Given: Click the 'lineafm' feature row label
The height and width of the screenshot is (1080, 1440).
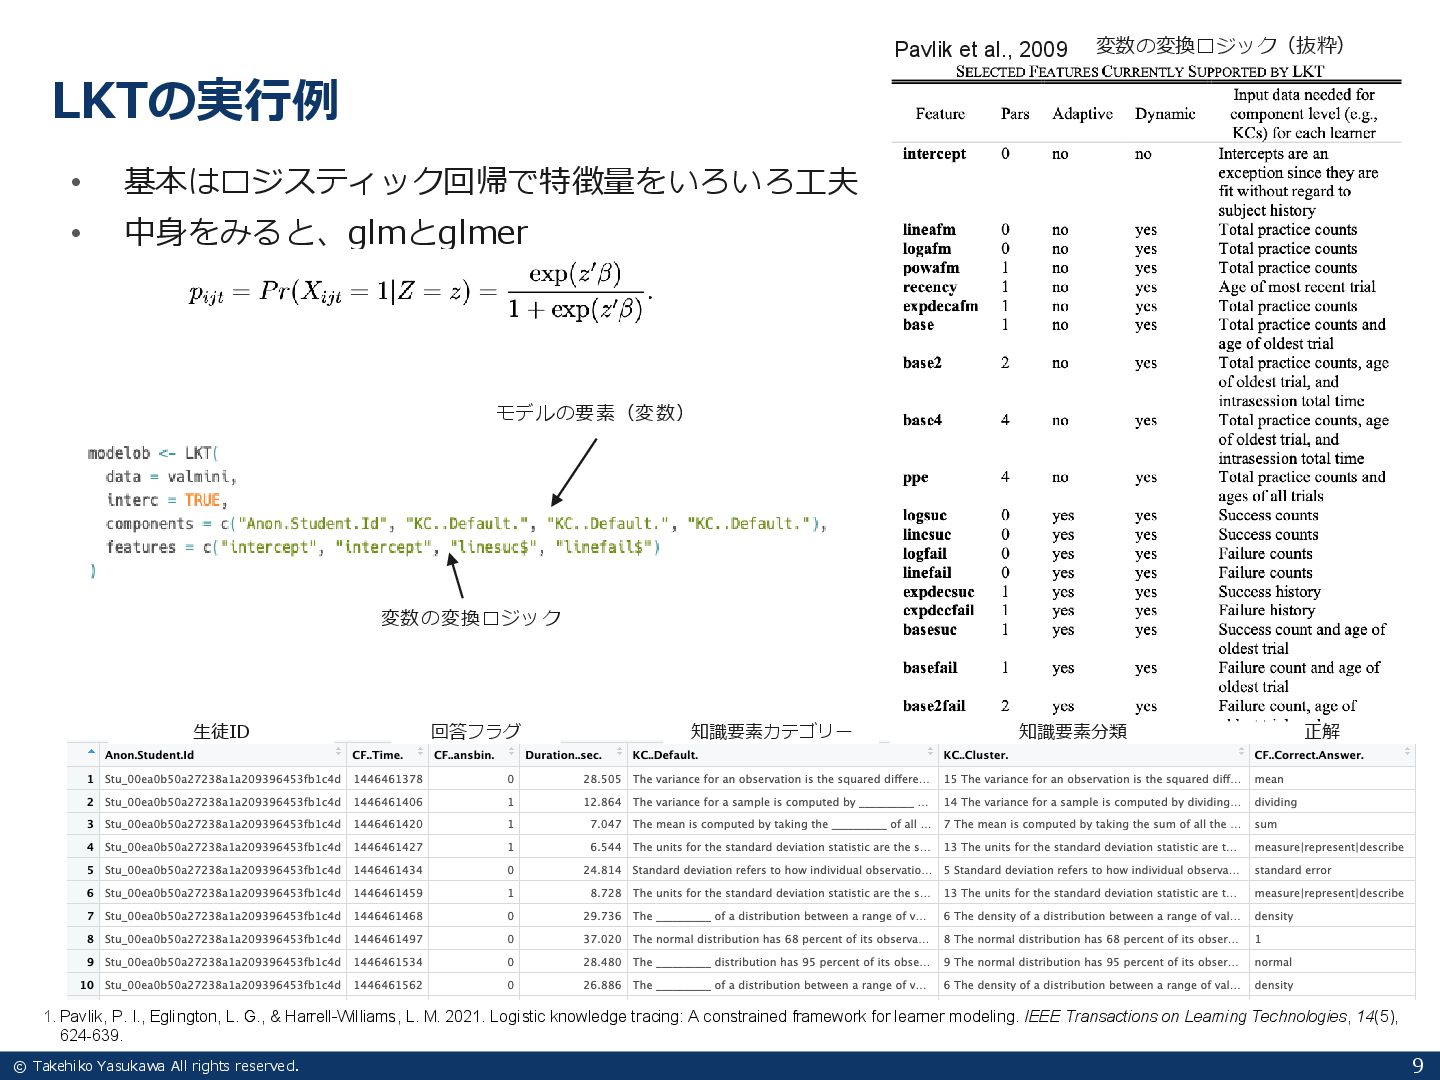Looking at the screenshot, I should 929,230.
